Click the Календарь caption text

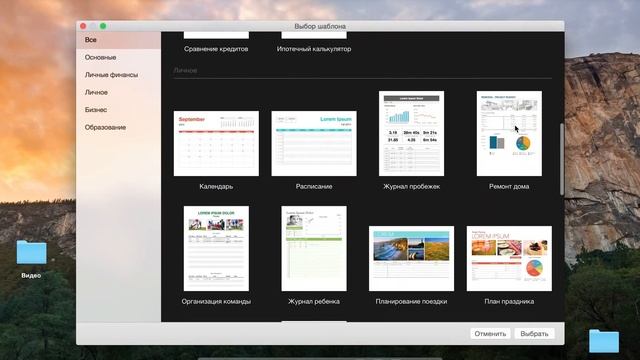[216, 187]
